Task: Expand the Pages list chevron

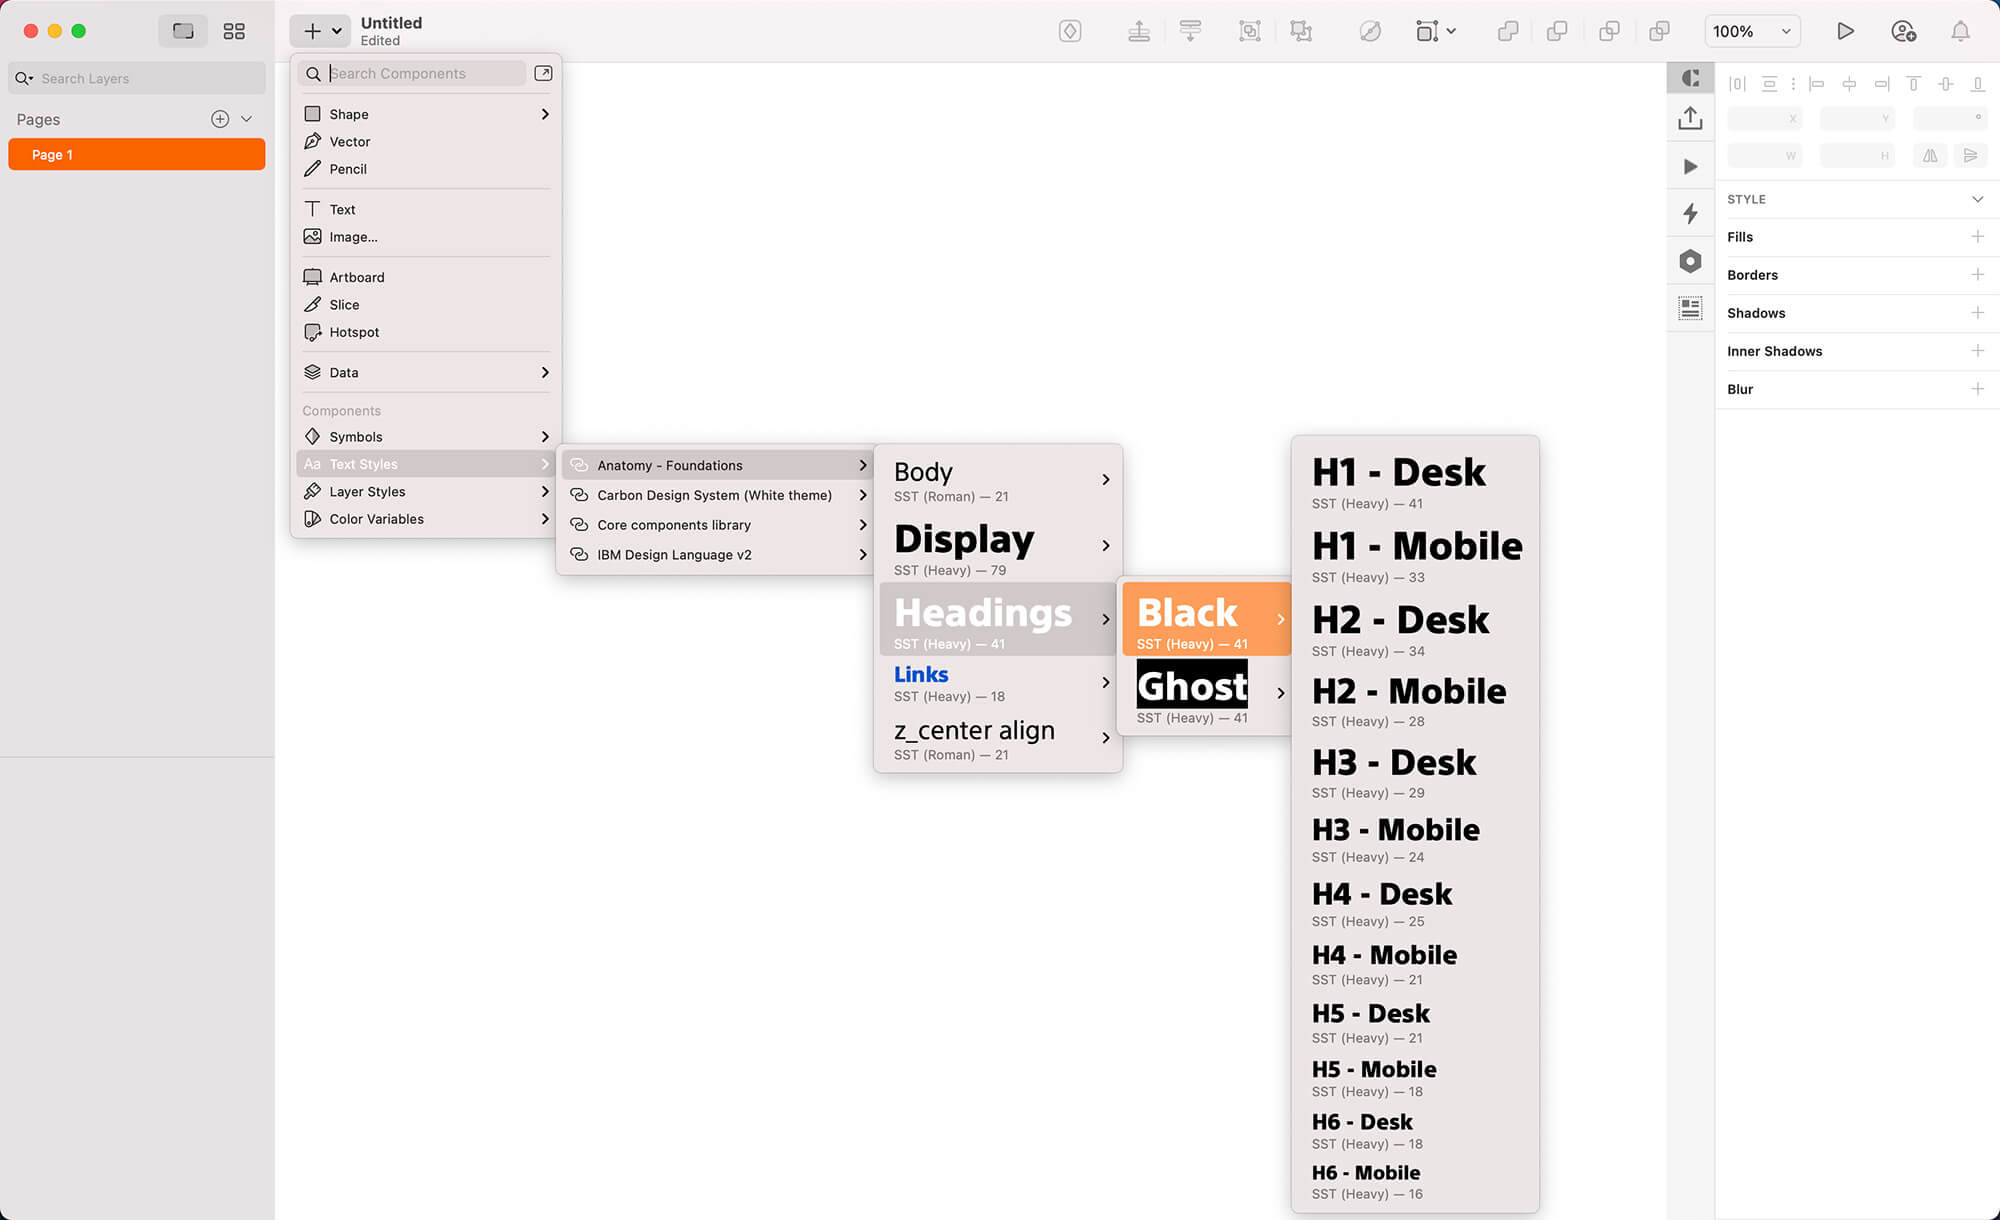Action: point(246,119)
